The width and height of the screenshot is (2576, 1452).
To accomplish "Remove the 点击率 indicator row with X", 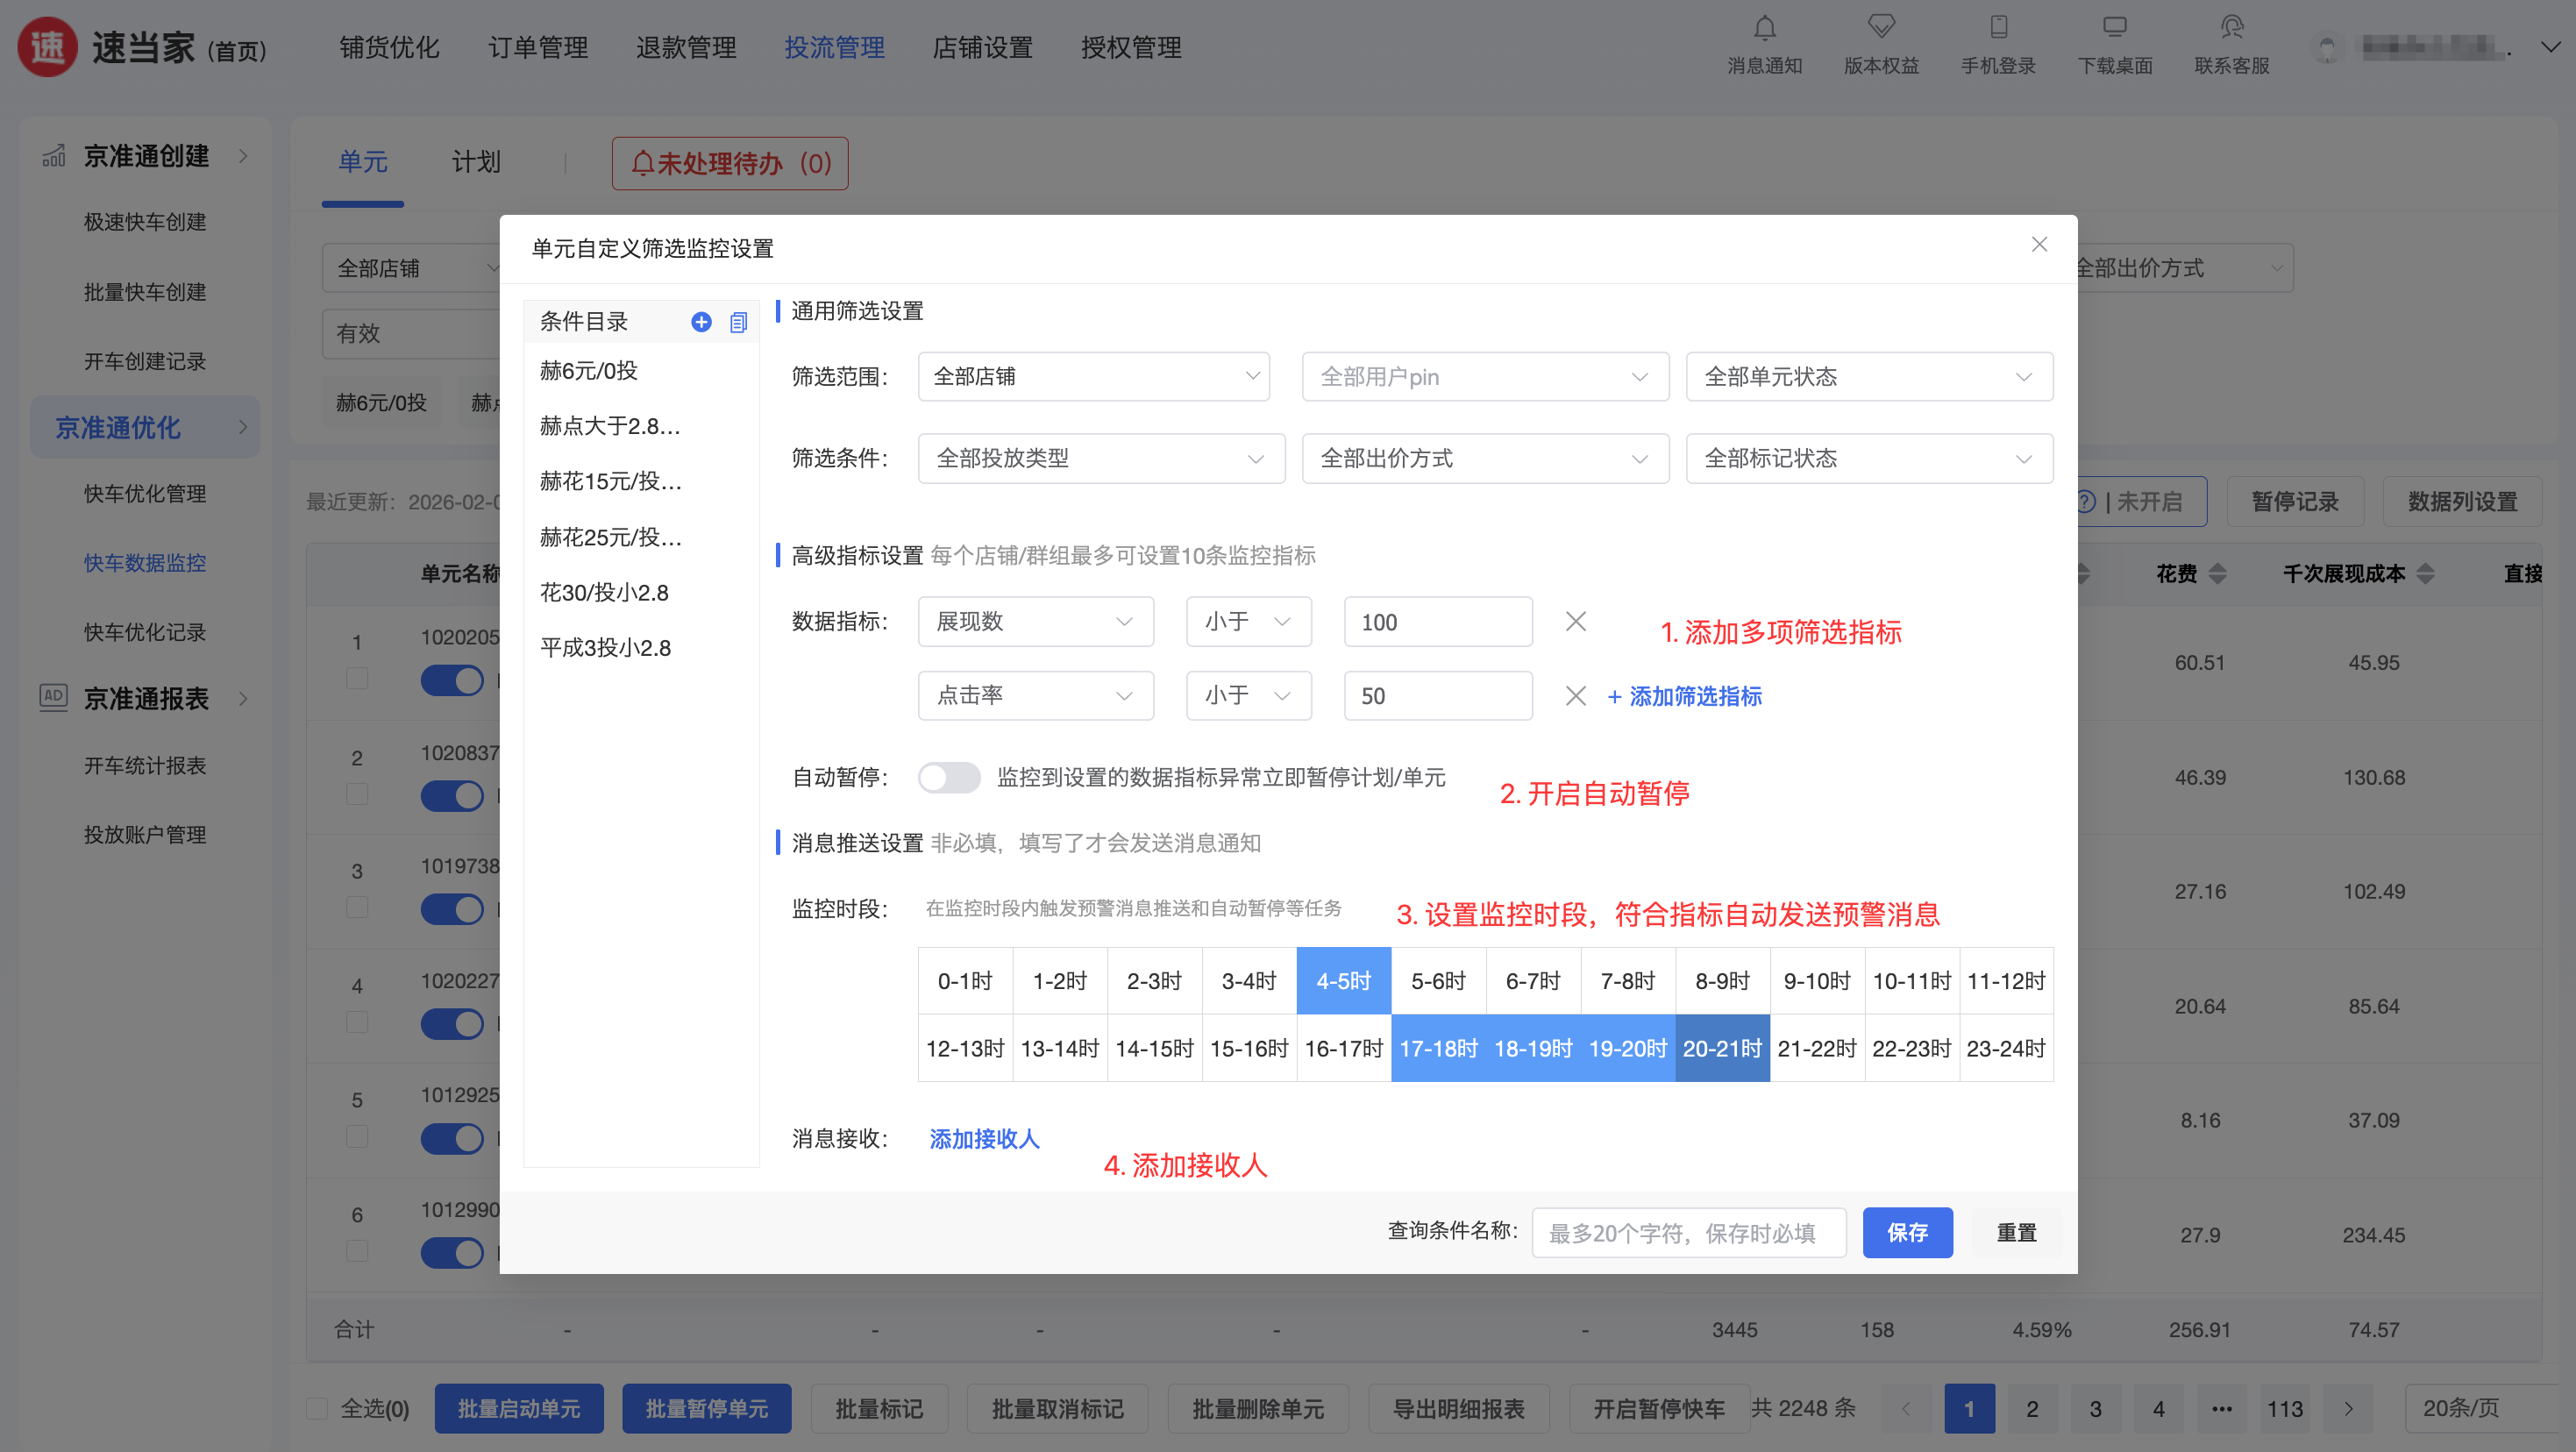I will click(1575, 695).
